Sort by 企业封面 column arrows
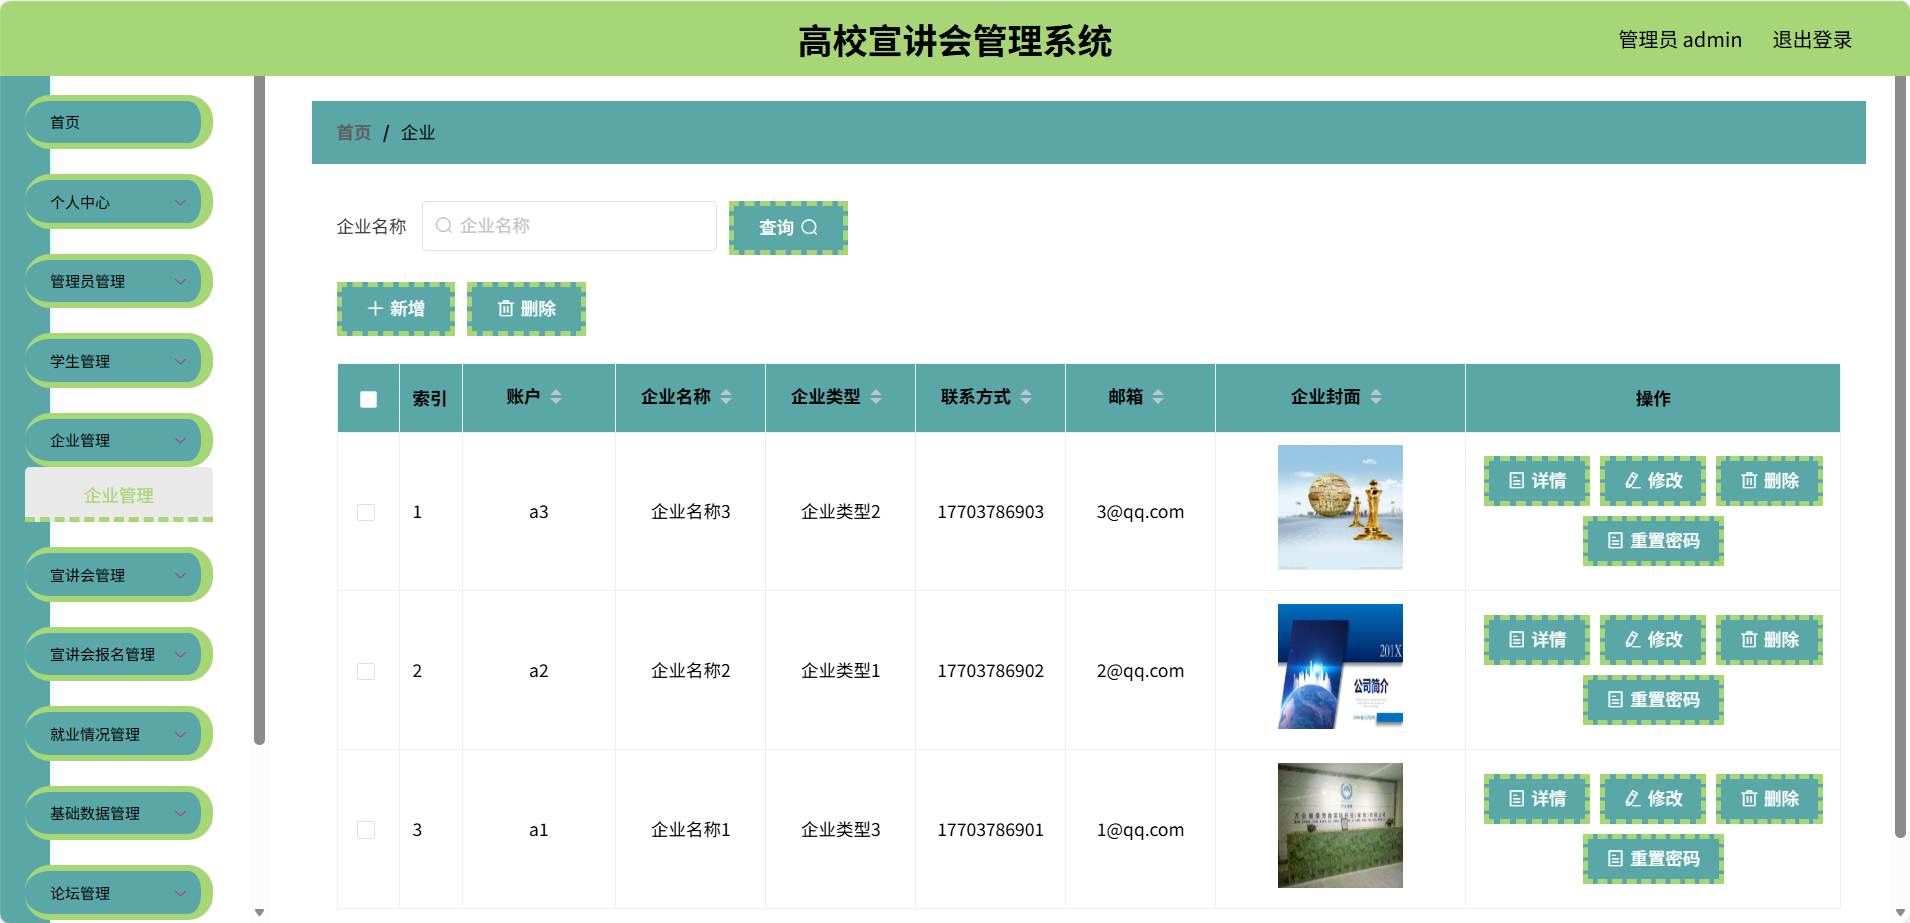This screenshot has height=923, width=1910. 1376,397
